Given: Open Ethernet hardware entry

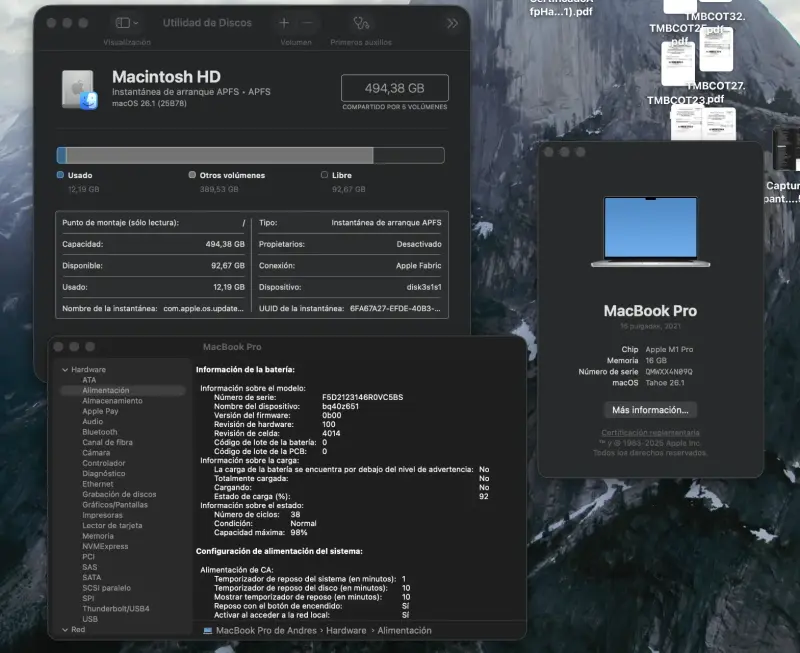Looking at the screenshot, I should click(97, 484).
